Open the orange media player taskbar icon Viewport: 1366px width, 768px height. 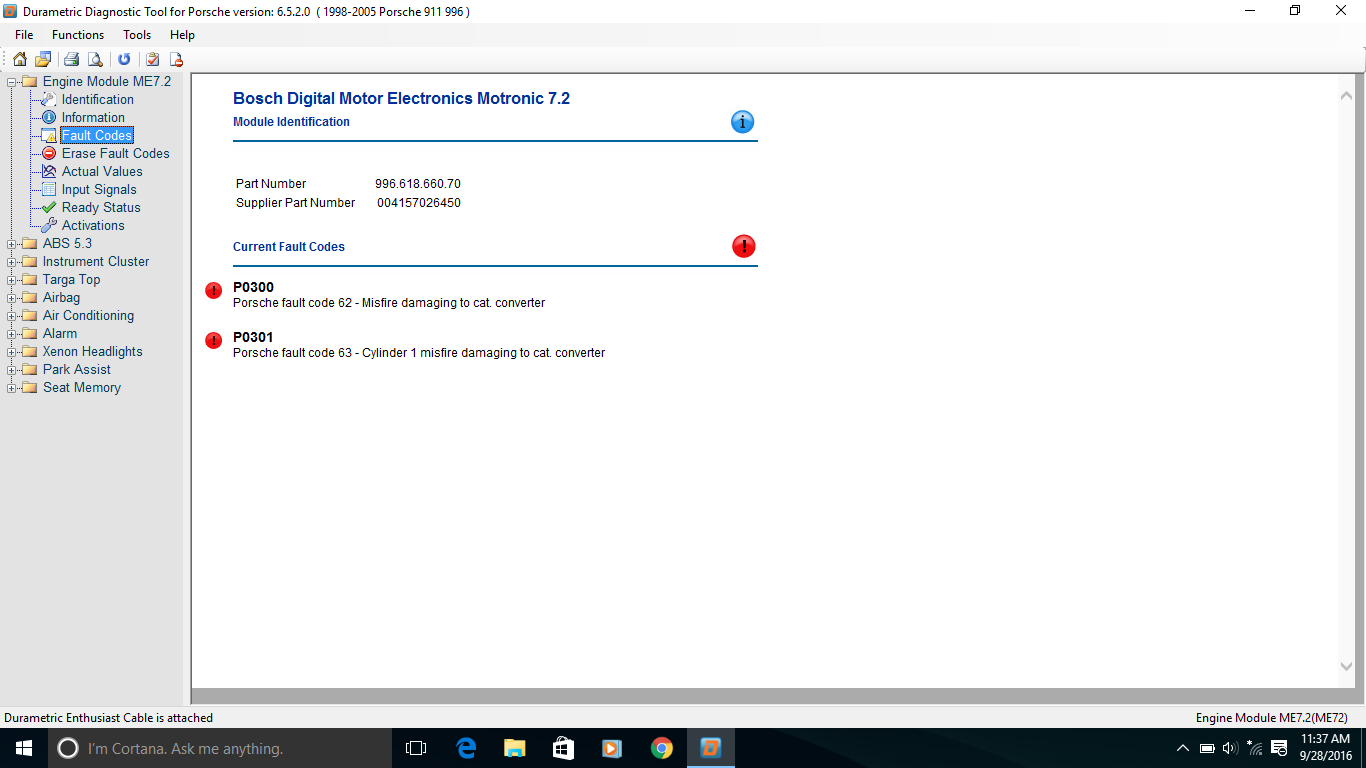(612, 748)
